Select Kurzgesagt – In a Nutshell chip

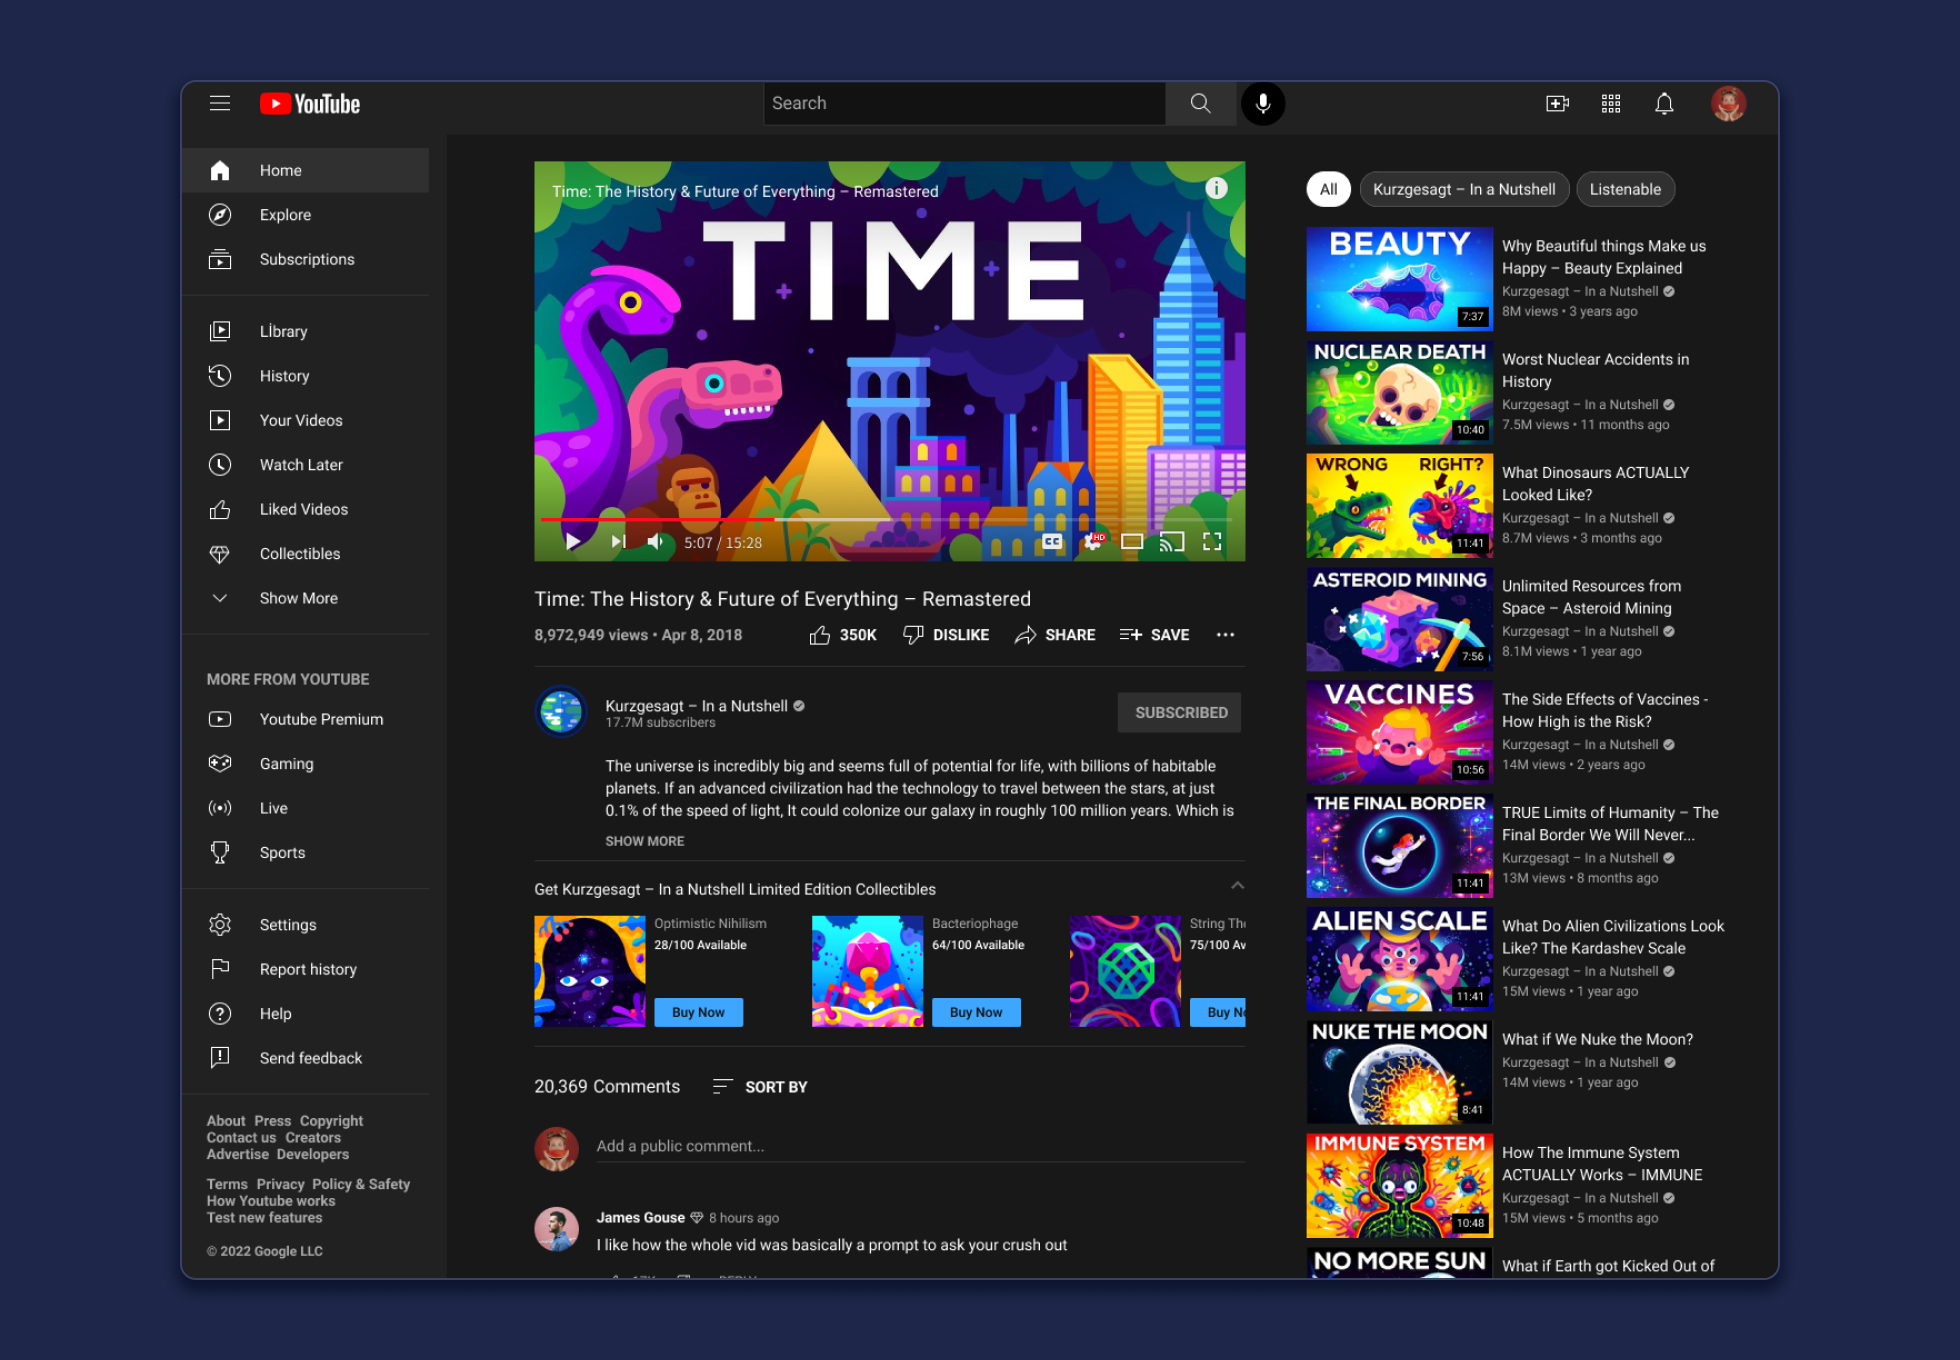1464,189
